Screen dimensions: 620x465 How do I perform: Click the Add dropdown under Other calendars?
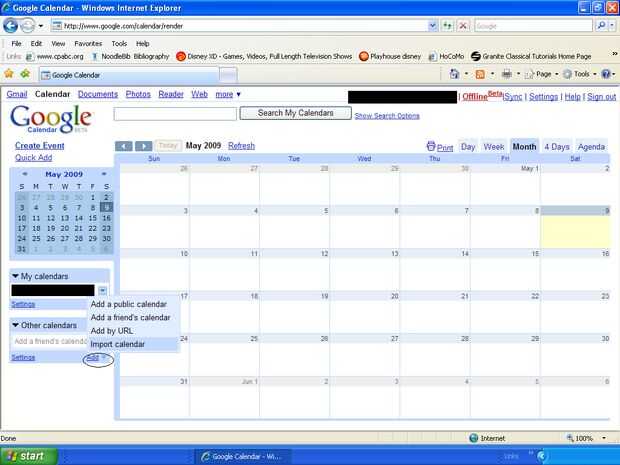pyautogui.click(x=96, y=358)
